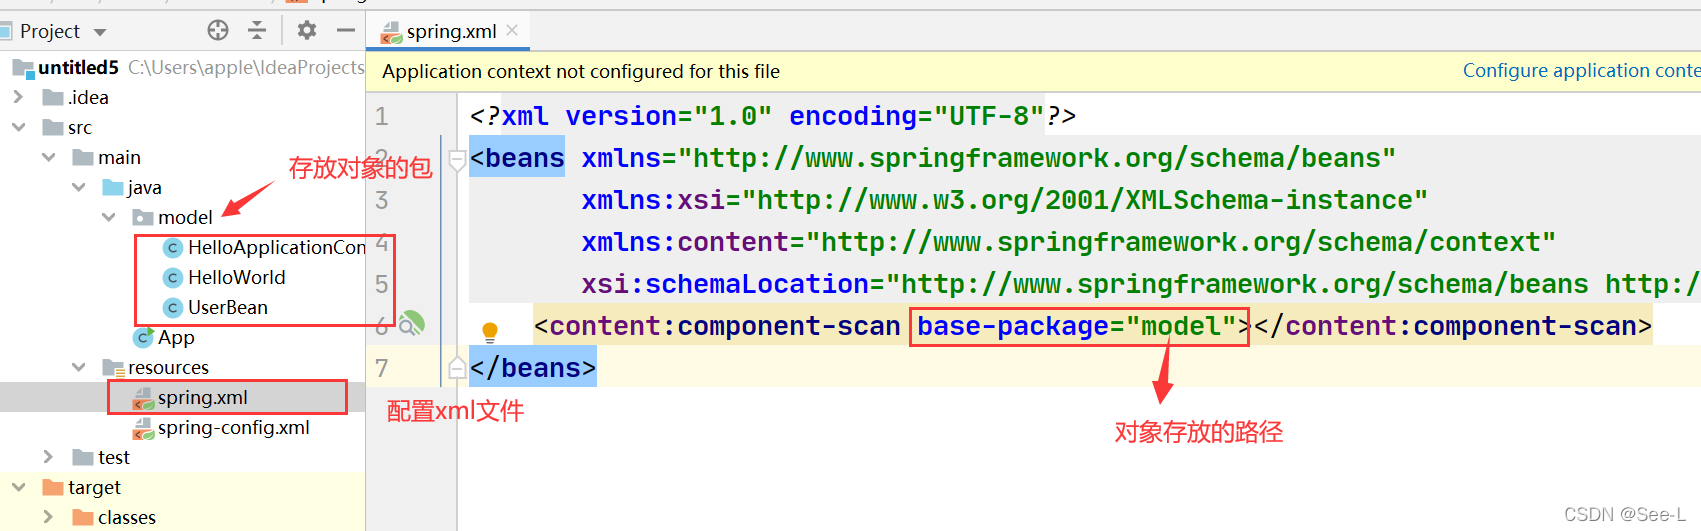Screen dimensions: 1701x531
Task: Select the classes folder
Action: [x=127, y=517]
